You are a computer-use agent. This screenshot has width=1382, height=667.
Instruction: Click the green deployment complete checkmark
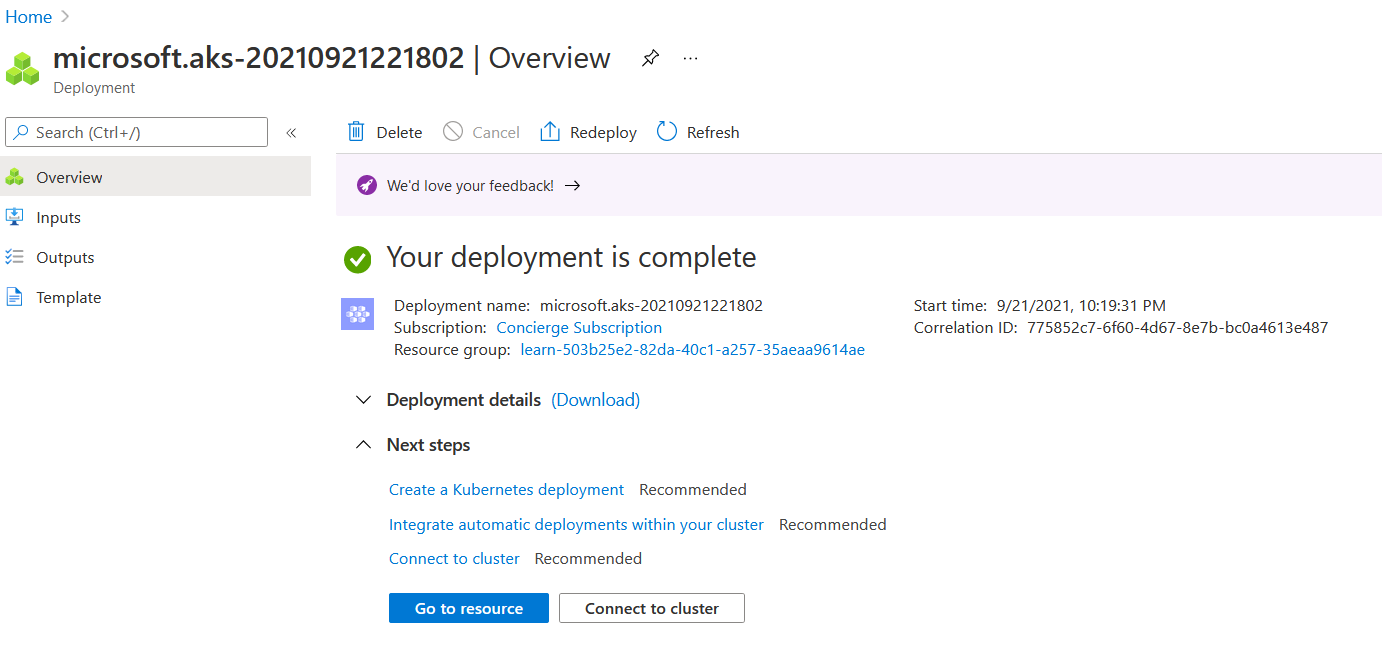click(x=357, y=259)
